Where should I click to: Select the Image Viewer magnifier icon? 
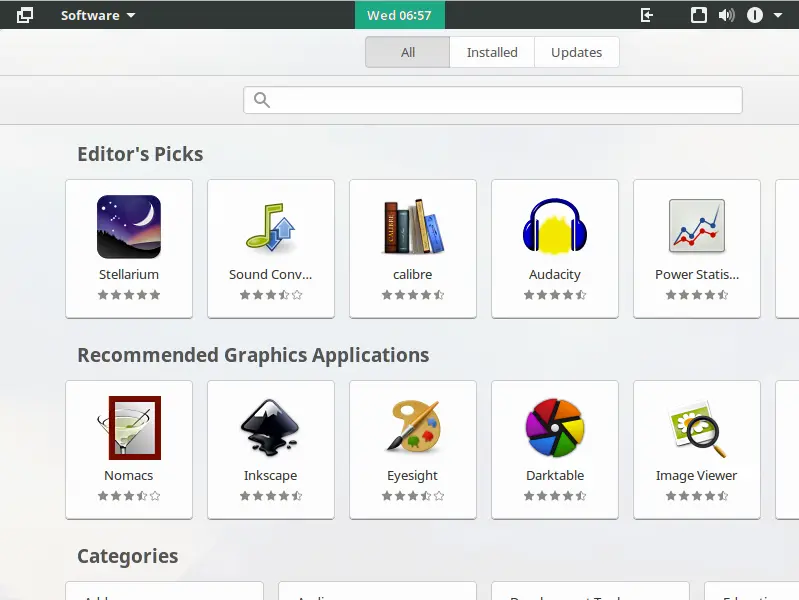696,428
